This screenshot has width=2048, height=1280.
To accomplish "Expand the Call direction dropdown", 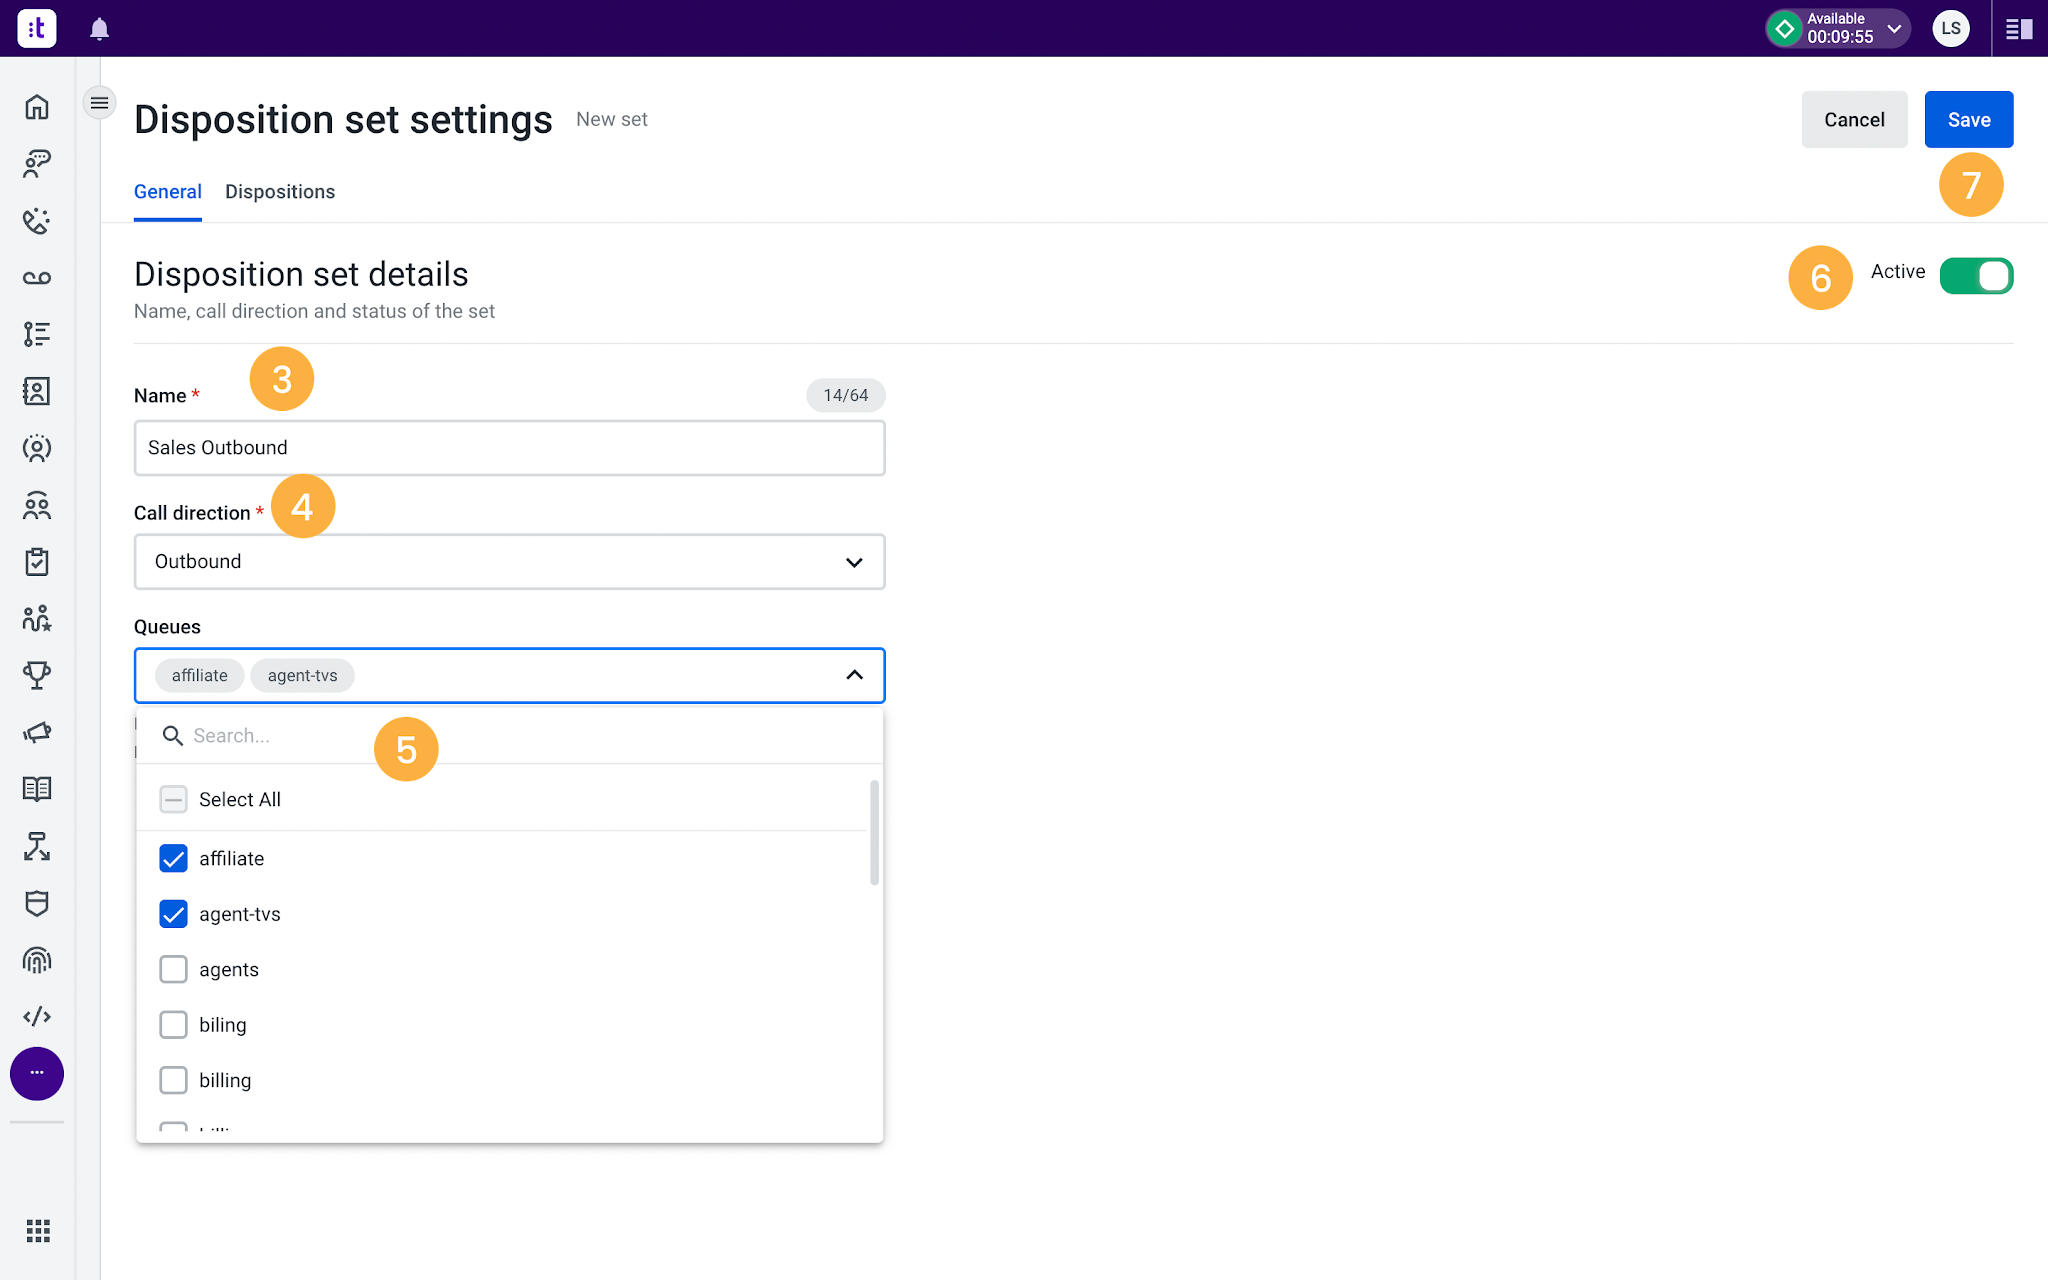I will (509, 561).
